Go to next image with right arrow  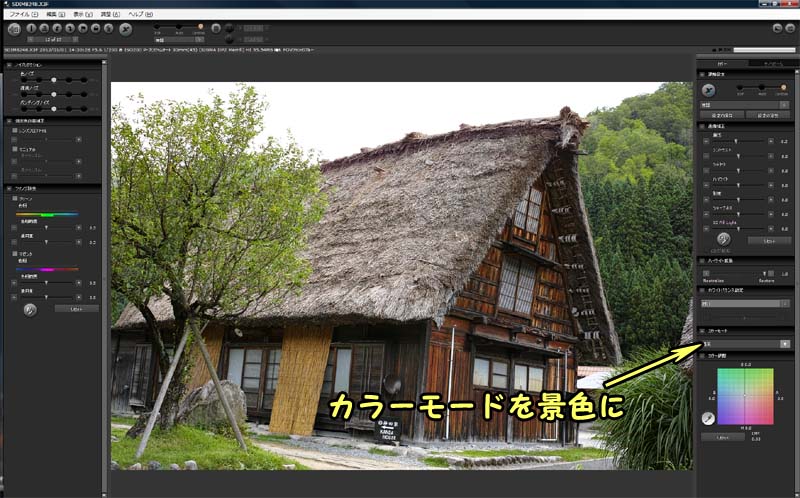coord(75,39)
